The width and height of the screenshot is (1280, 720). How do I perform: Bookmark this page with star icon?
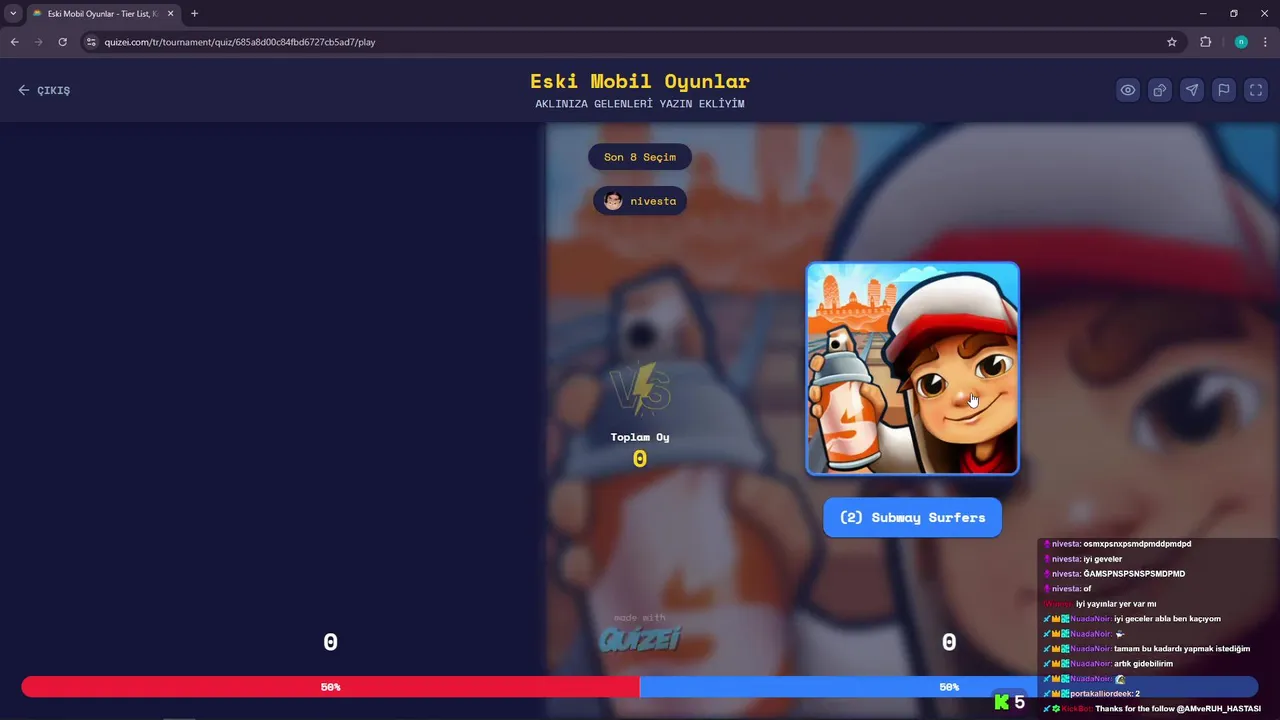coord(1172,42)
